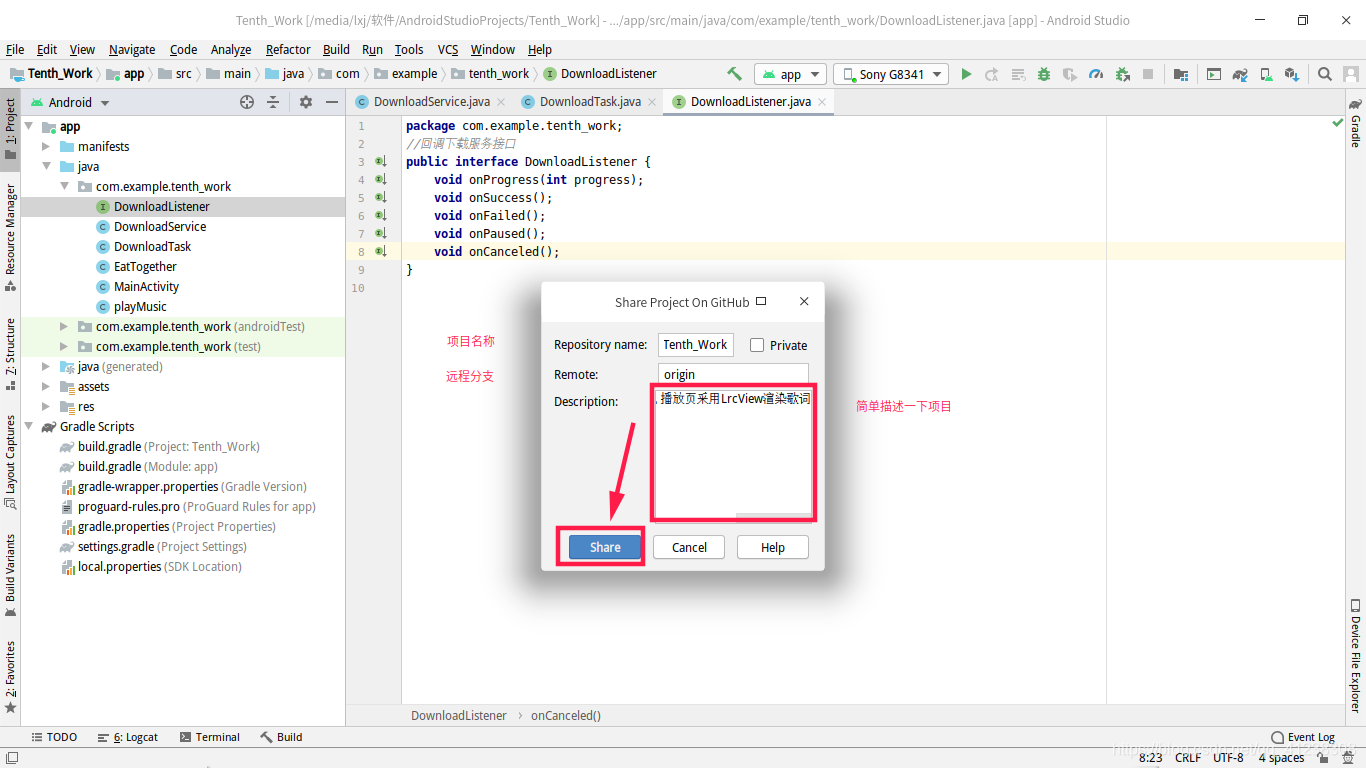Screen dimensions: 1366x768
Task: Open the AVD Manager icon
Action: [x=1266, y=74]
